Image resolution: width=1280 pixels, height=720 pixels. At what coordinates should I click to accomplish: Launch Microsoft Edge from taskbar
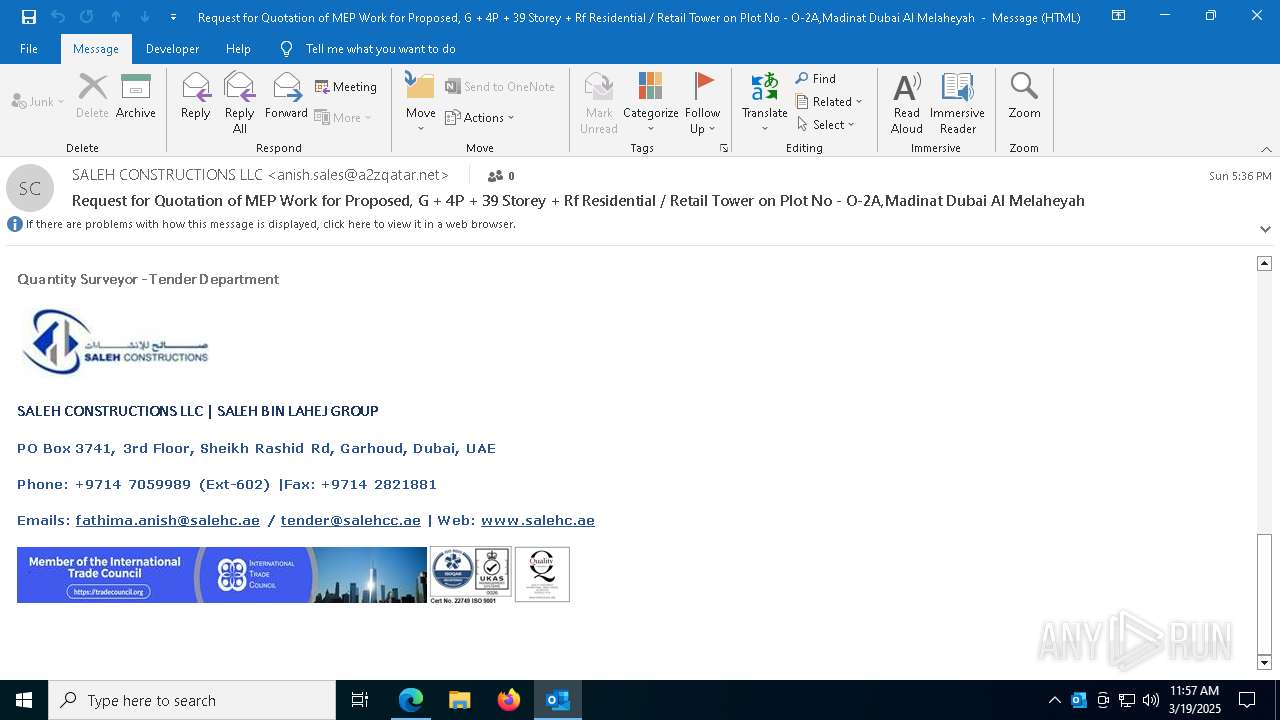point(411,700)
